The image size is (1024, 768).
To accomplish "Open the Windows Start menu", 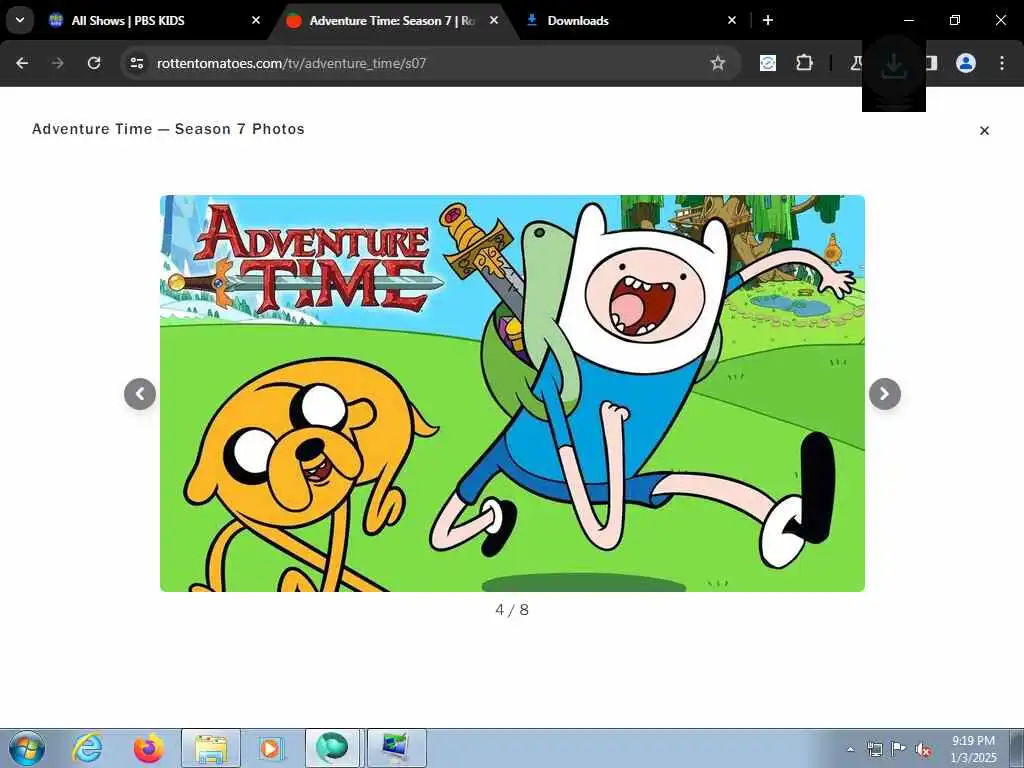I will 27,748.
